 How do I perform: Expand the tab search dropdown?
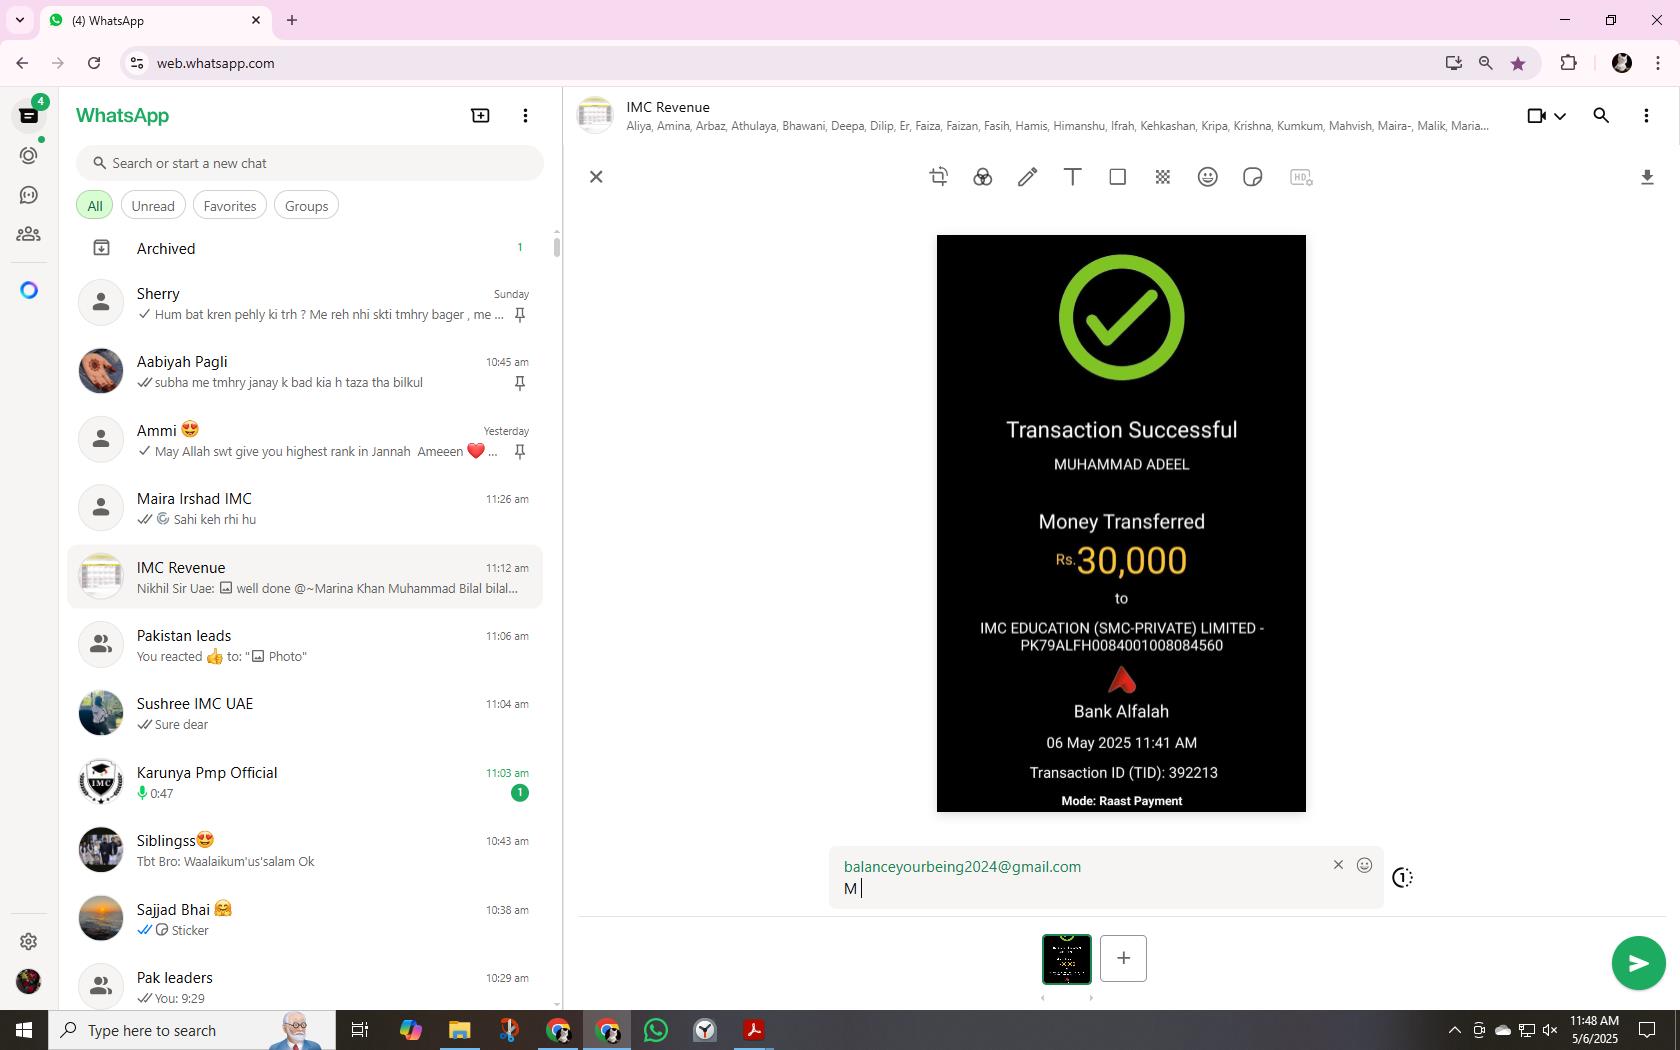pyautogui.click(x=19, y=20)
